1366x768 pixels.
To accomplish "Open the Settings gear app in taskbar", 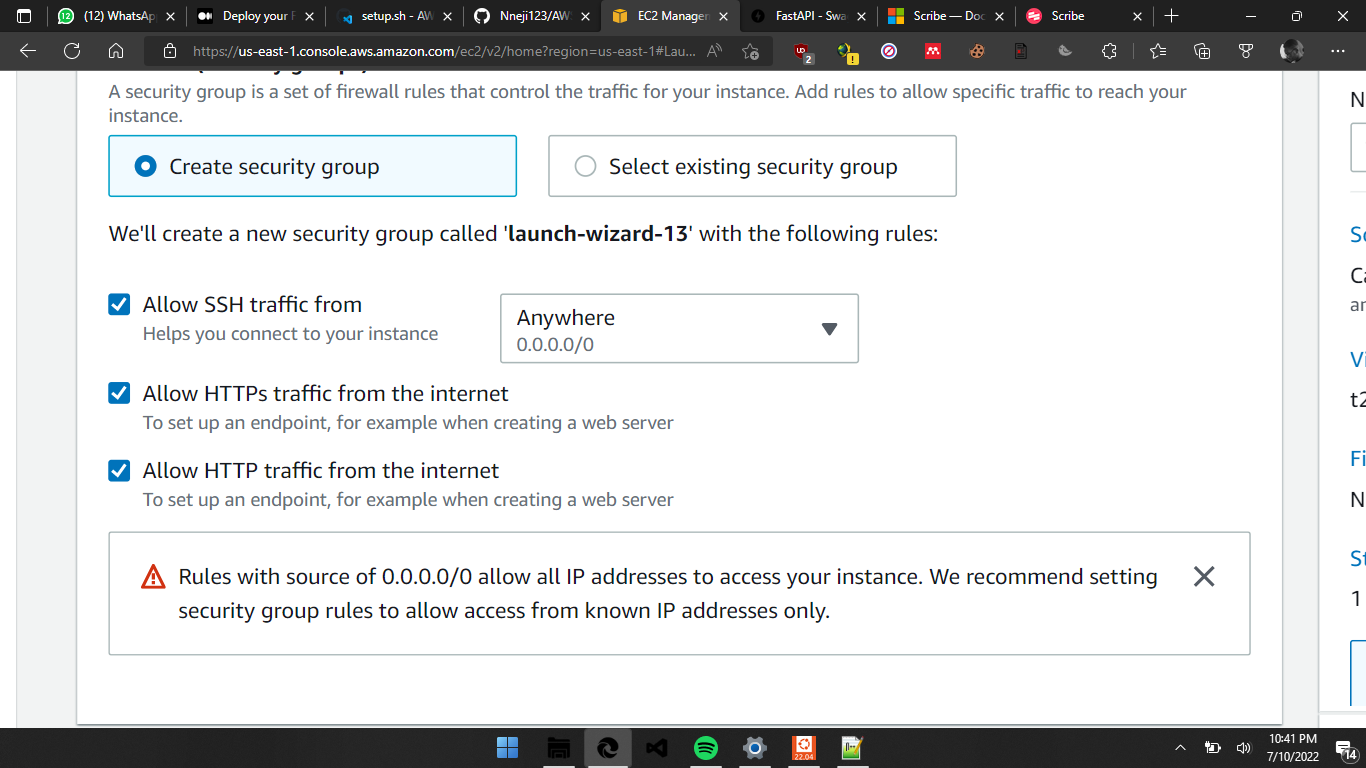I will pos(755,748).
